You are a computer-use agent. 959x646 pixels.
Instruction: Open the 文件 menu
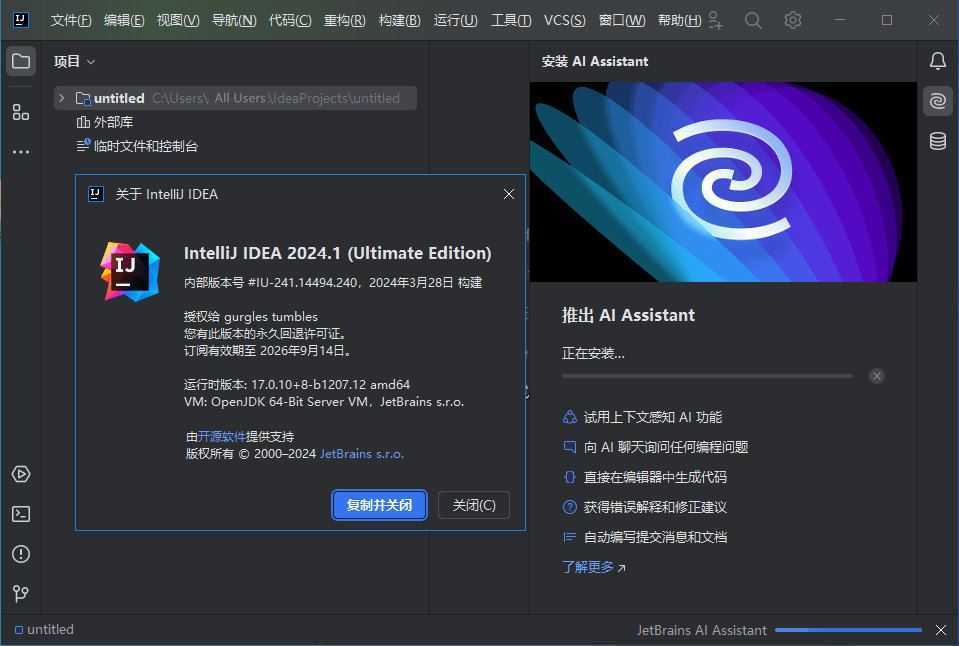pyautogui.click(x=69, y=19)
